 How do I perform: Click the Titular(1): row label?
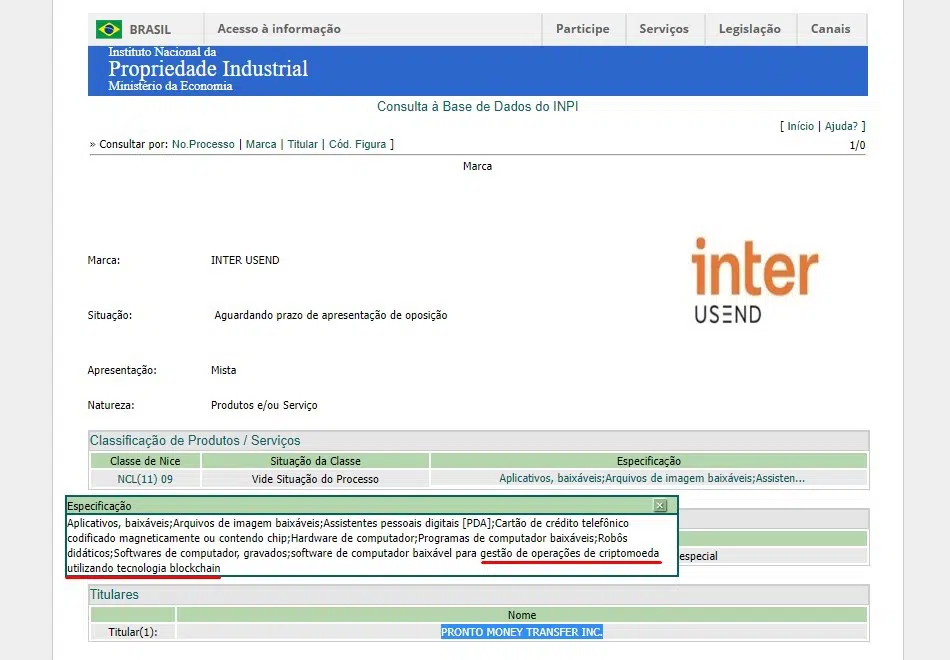pyautogui.click(x=133, y=632)
